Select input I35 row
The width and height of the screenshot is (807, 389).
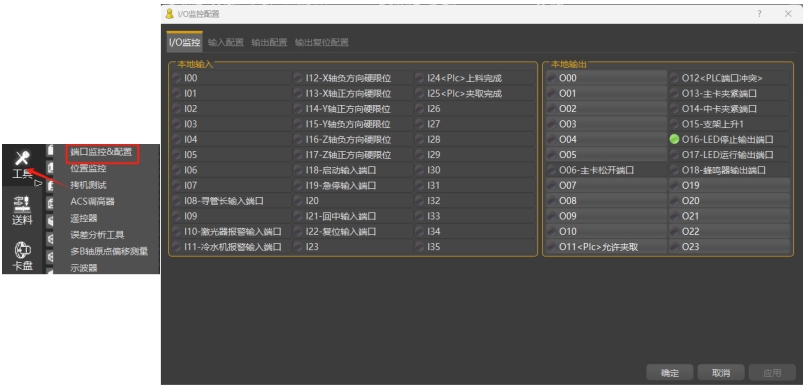point(475,247)
